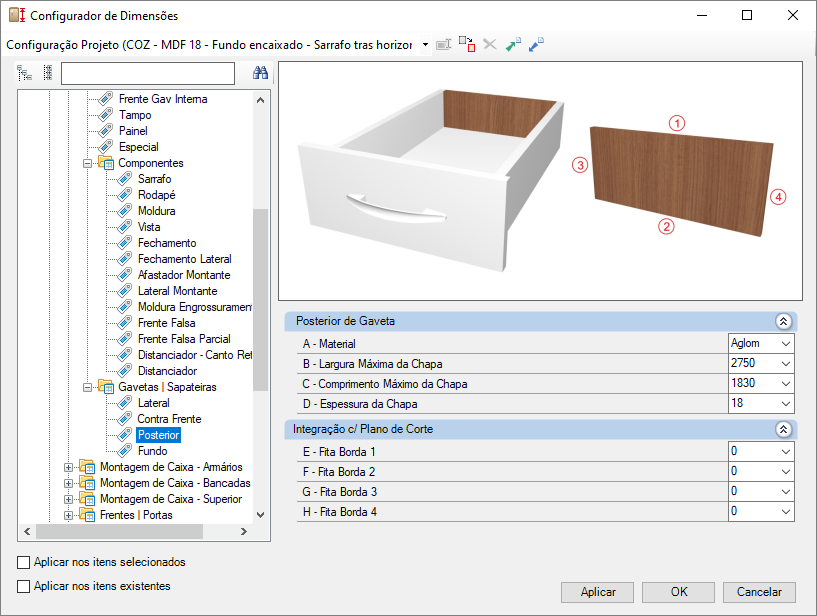Click the gray X delete configuration icon

490,44
